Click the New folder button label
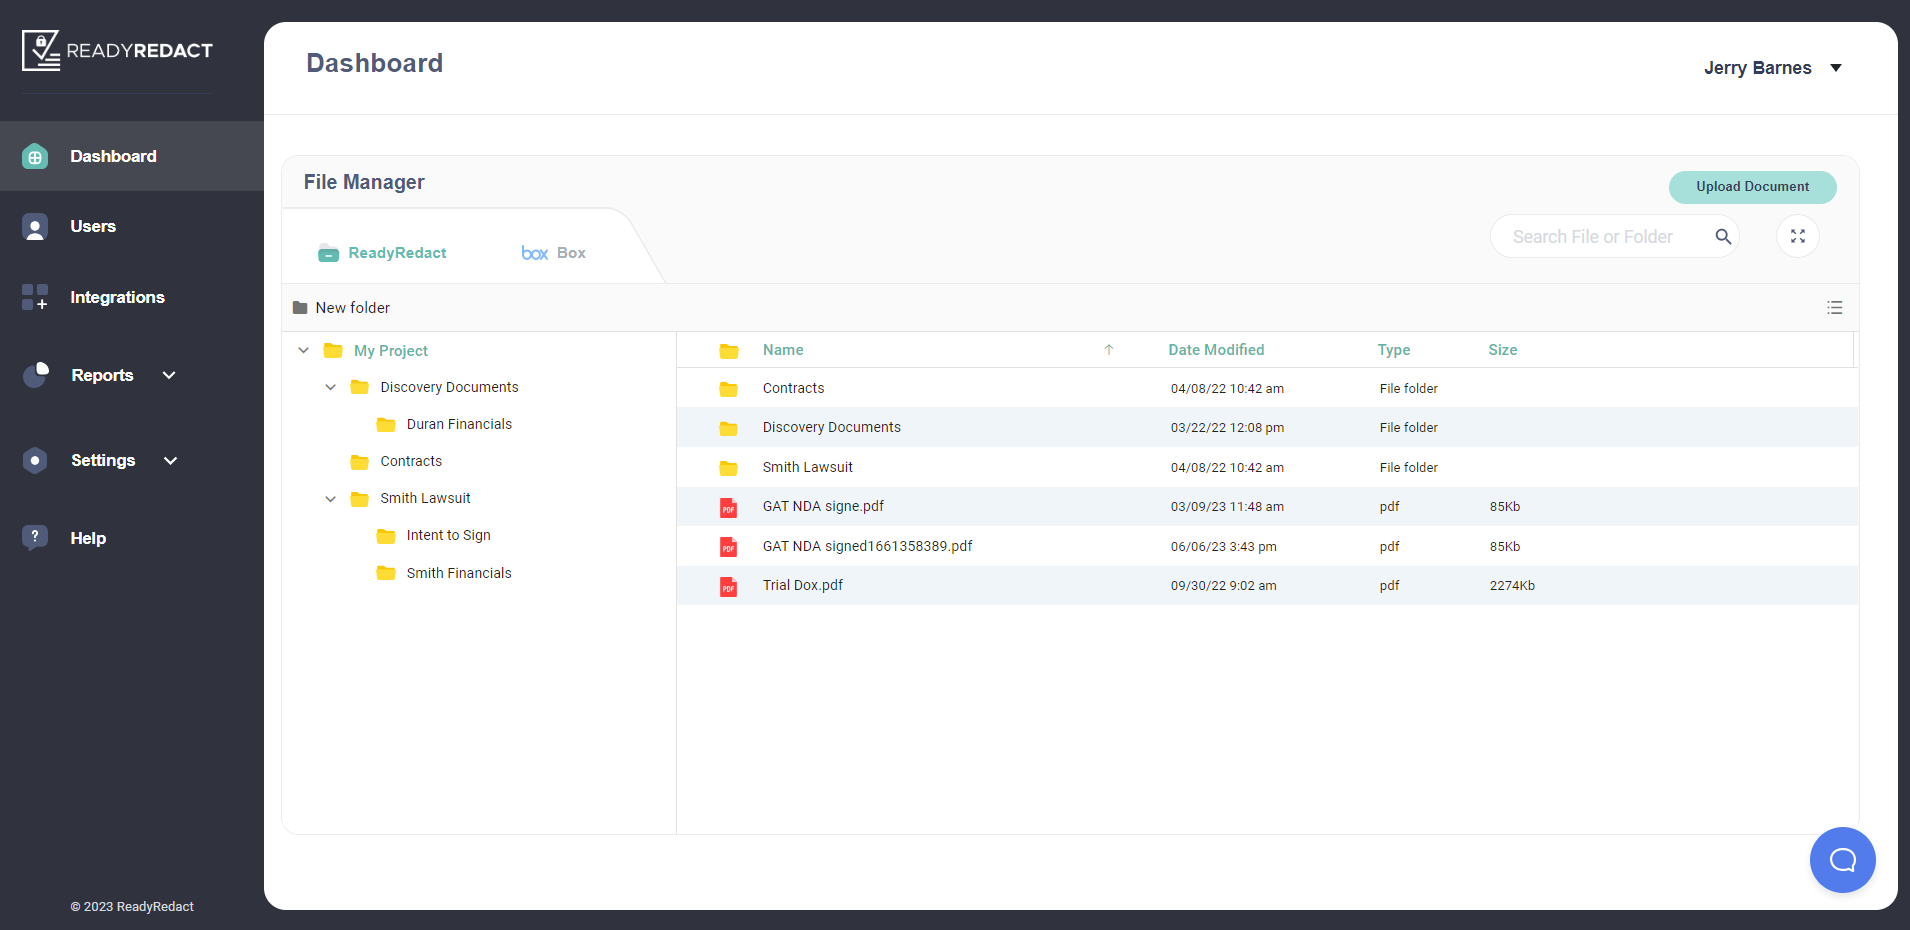 pos(353,308)
